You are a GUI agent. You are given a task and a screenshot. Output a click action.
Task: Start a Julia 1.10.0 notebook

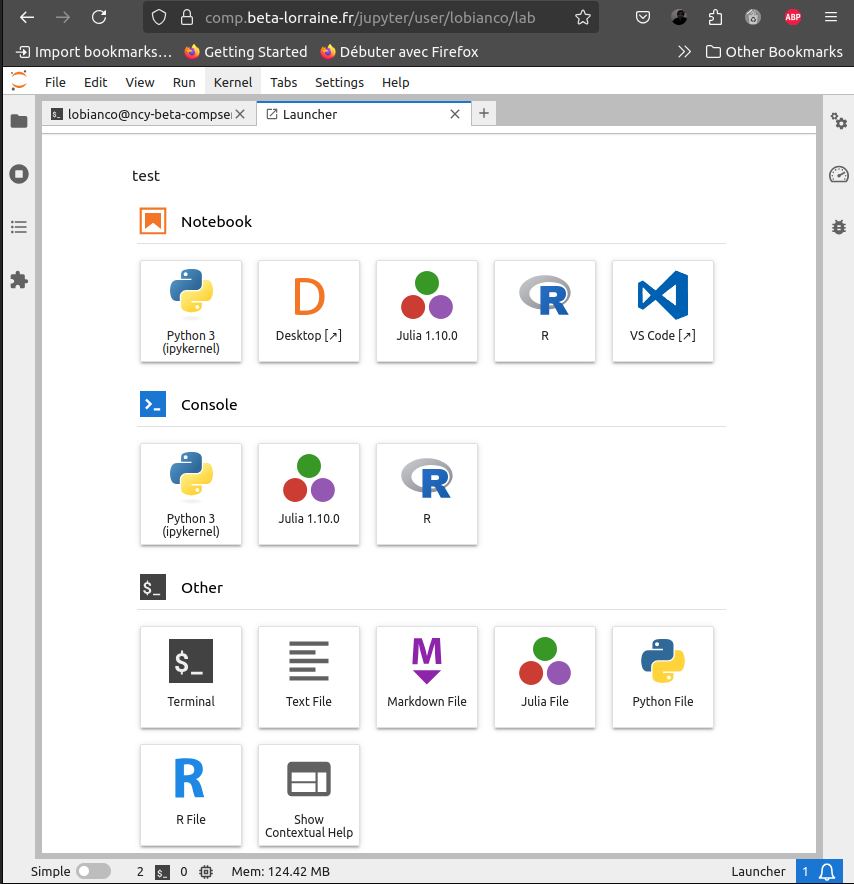(x=427, y=311)
